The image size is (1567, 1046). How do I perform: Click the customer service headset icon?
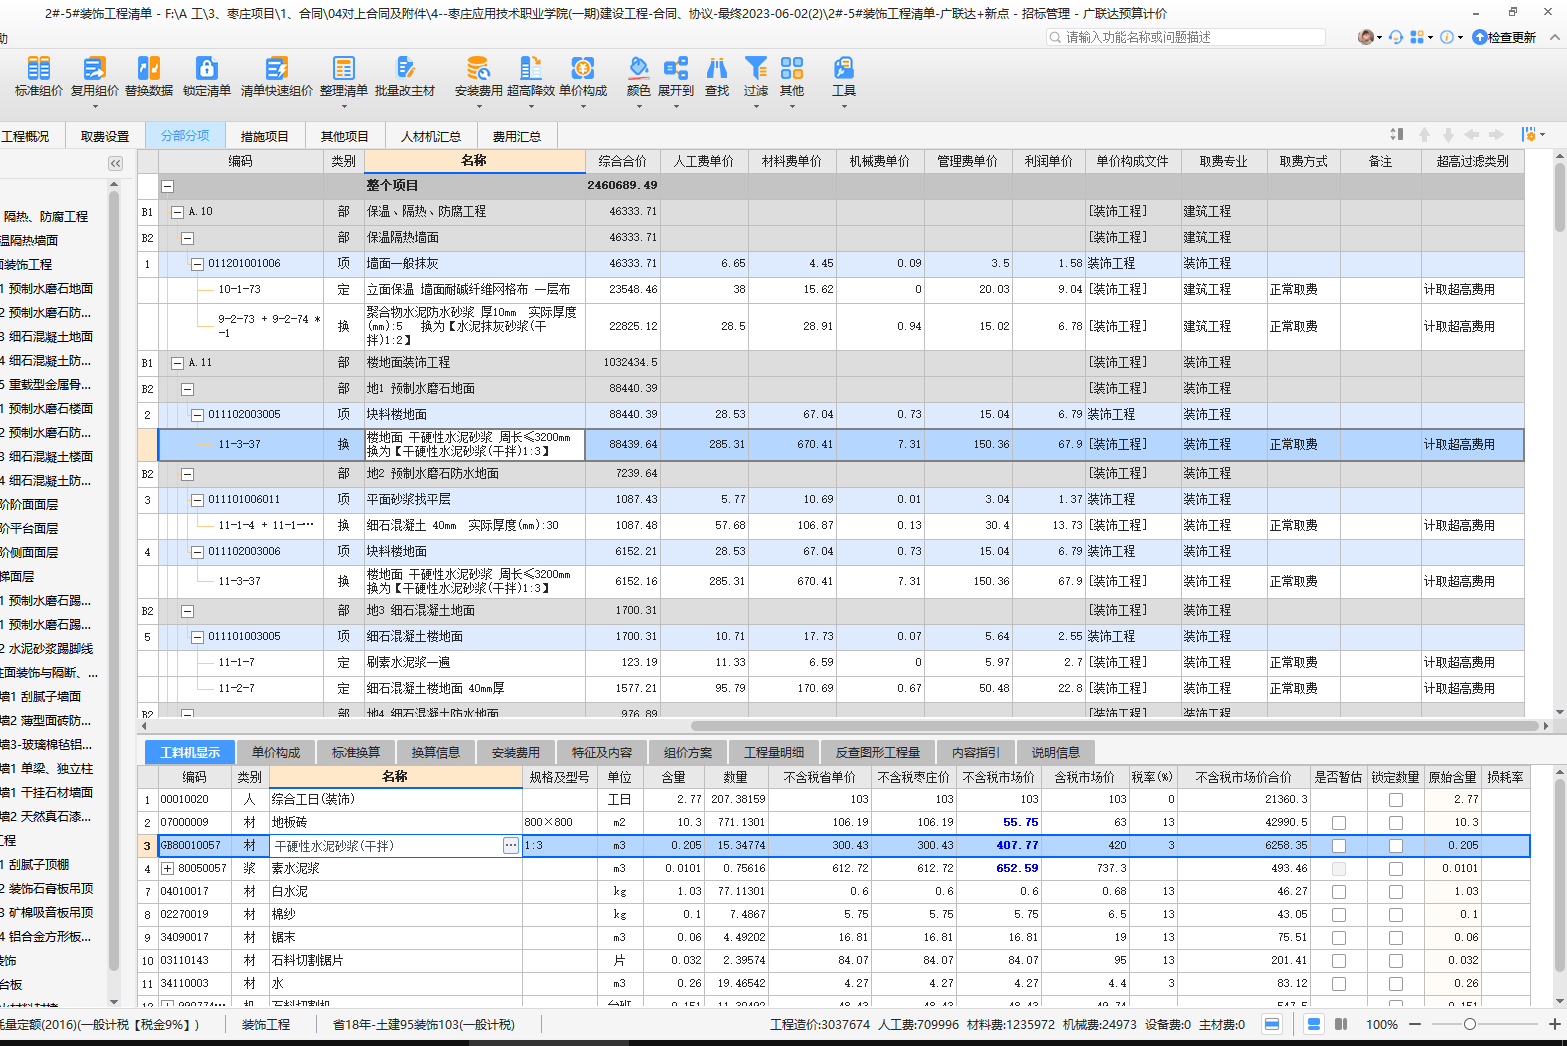coord(1396,37)
